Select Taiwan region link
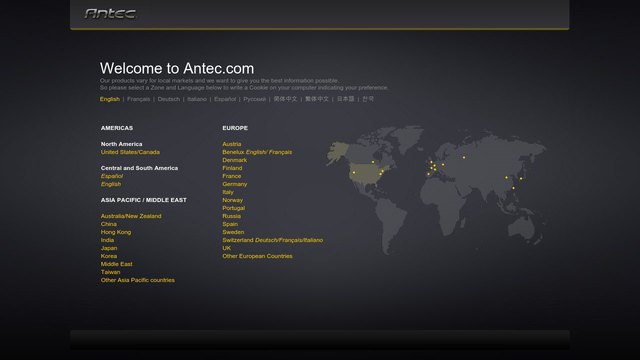This screenshot has width=640, height=360. pyautogui.click(x=111, y=272)
